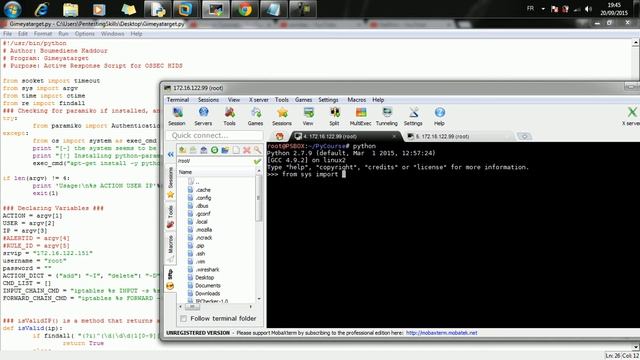Select the .wireshark folder in file list
Screen dimensions: 640x360
[203, 270]
